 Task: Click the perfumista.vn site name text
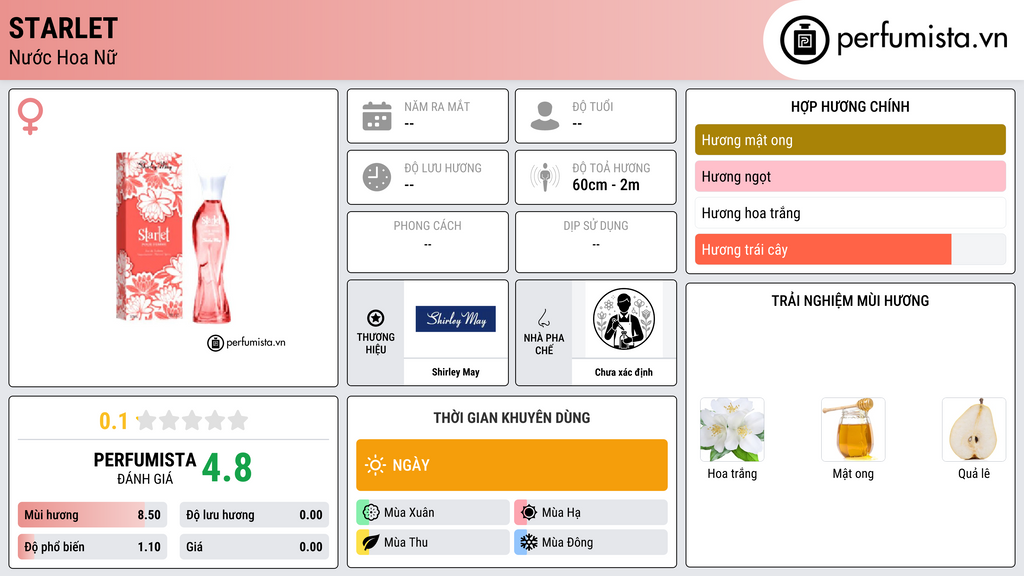pyautogui.click(x=922, y=39)
